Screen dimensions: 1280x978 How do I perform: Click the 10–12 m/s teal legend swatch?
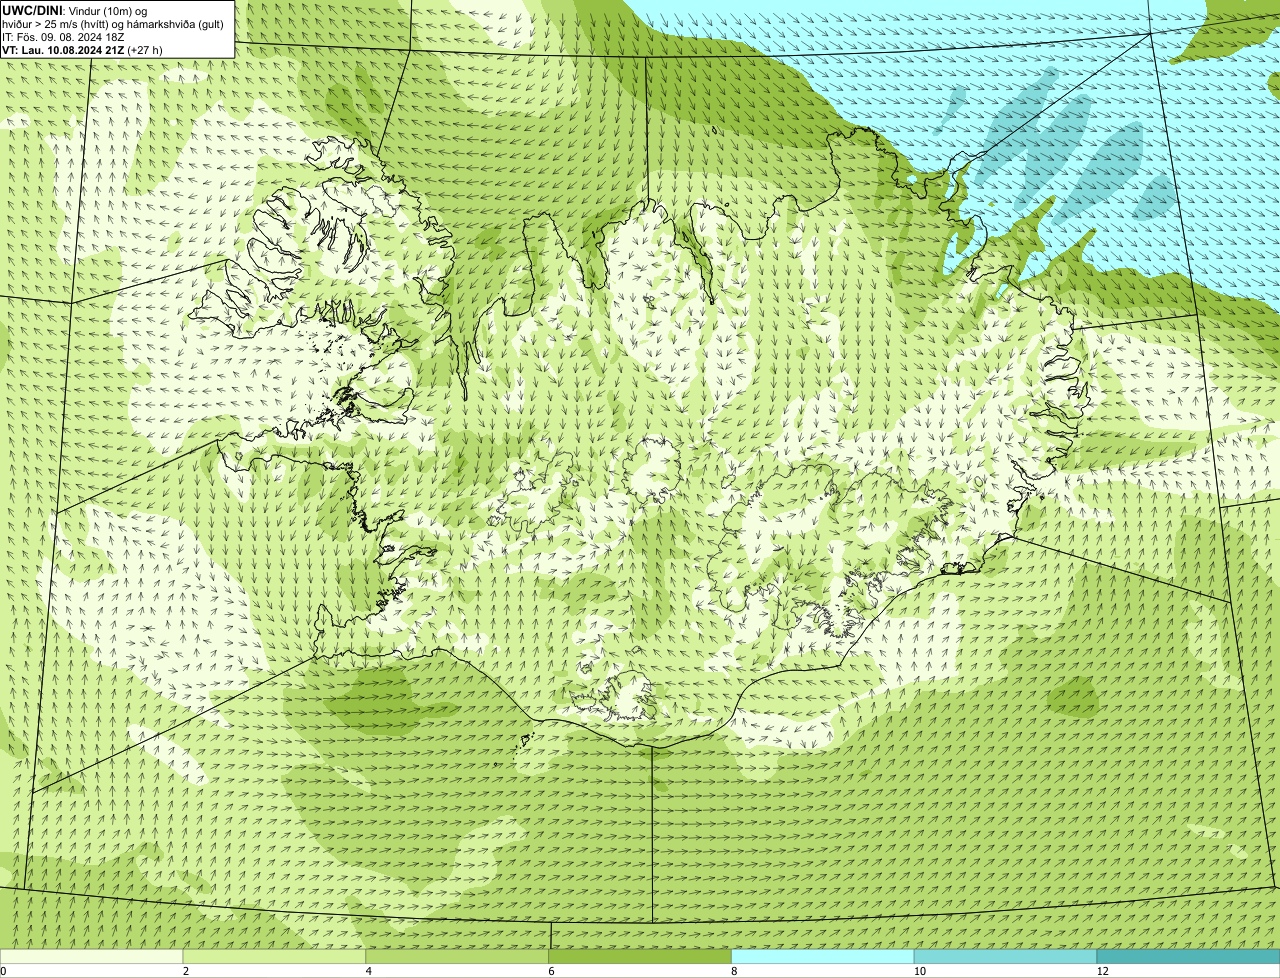(1005, 957)
